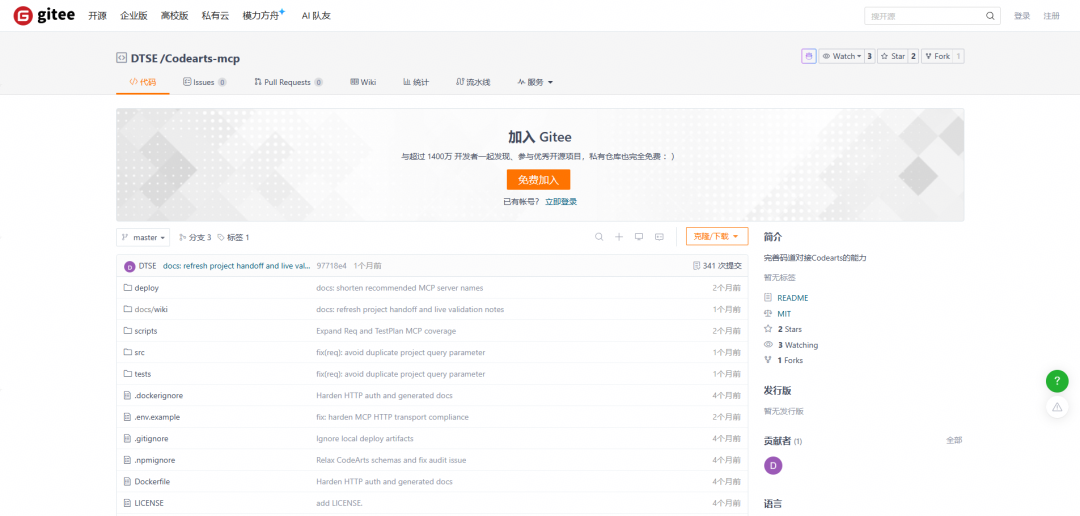Screen dimensions: 1080x516
Task: Open the 标签 1 tags link
Action: coord(233,237)
